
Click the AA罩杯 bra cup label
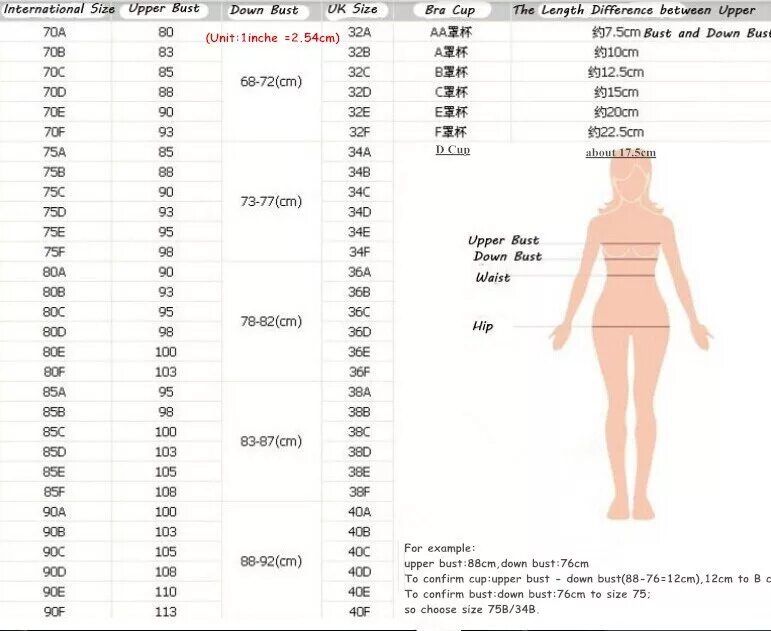(x=451, y=32)
